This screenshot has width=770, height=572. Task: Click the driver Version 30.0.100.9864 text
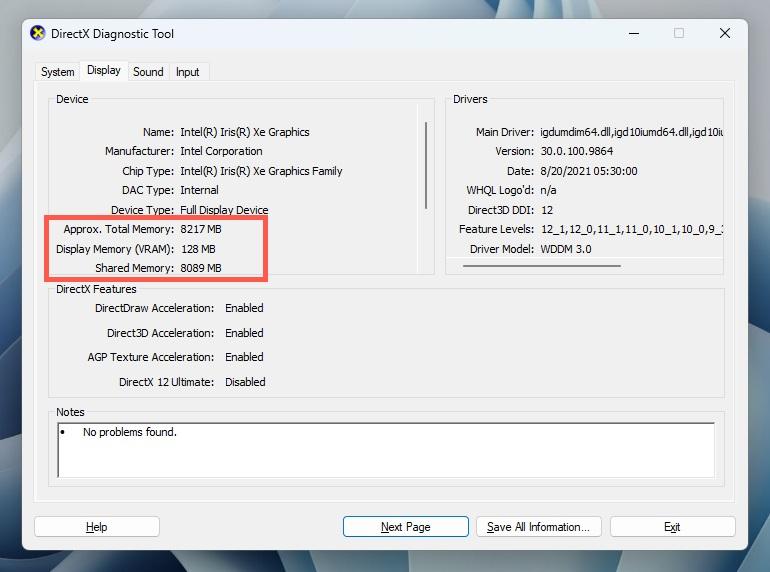click(576, 152)
